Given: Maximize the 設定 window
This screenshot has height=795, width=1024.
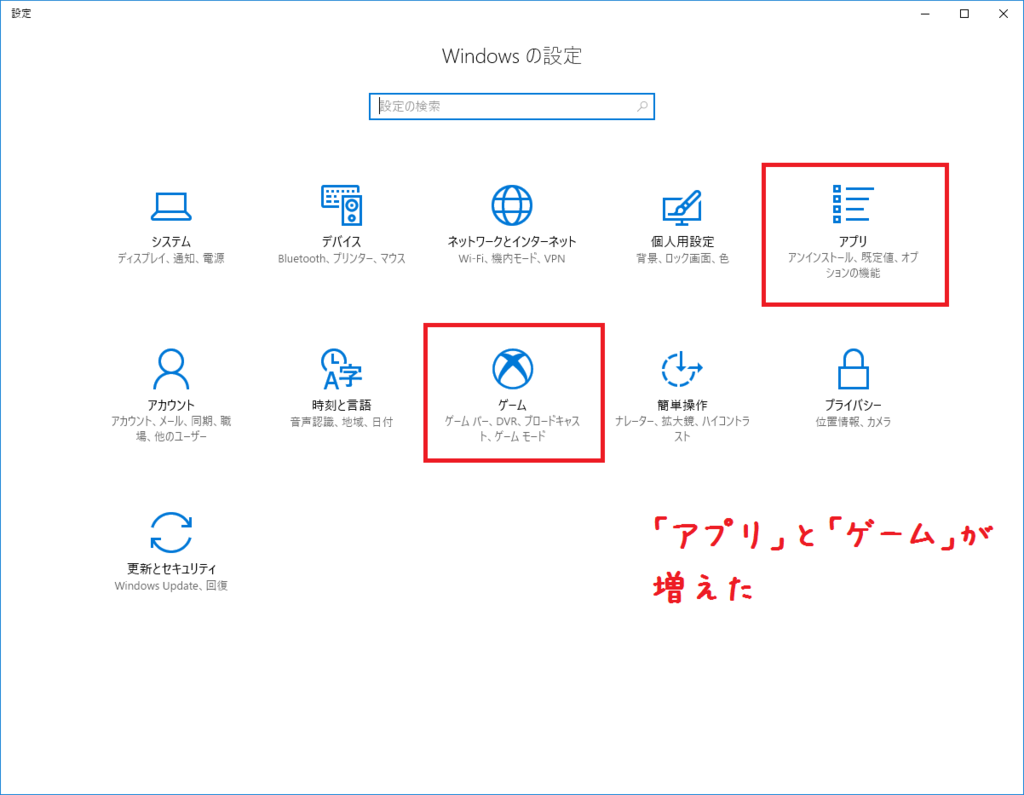Looking at the screenshot, I should pyautogui.click(x=964, y=14).
